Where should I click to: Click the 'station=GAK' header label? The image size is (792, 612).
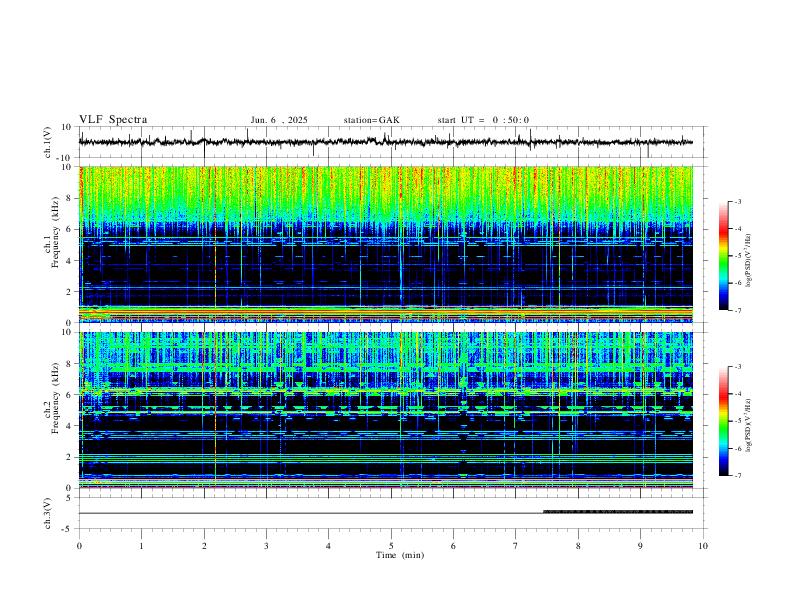coord(371,120)
